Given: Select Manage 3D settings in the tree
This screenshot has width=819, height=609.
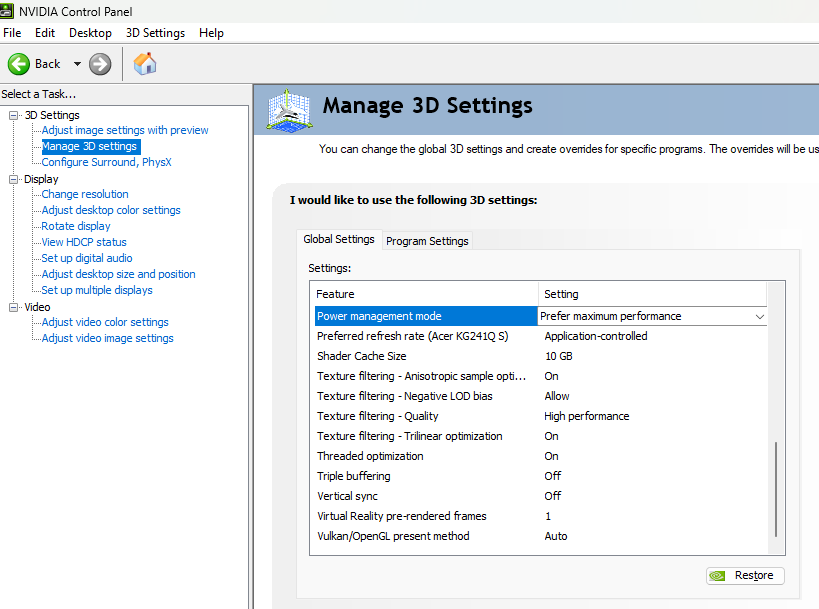Looking at the screenshot, I should tap(89, 146).
